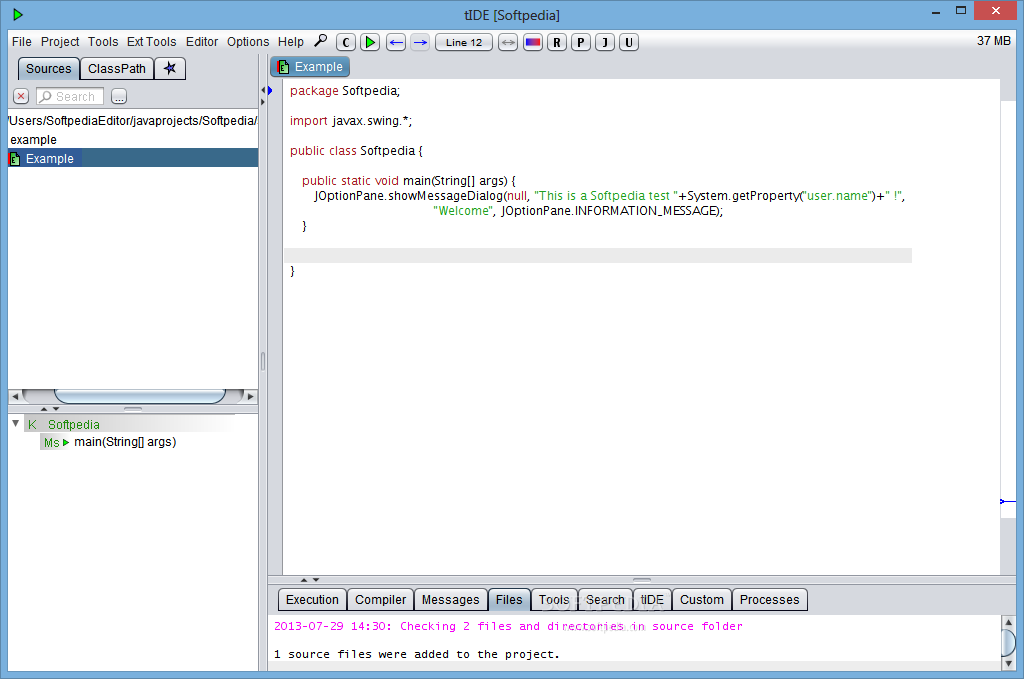Click the K class icon in outline
Screen dimensions: 1024x679
click(x=32, y=424)
